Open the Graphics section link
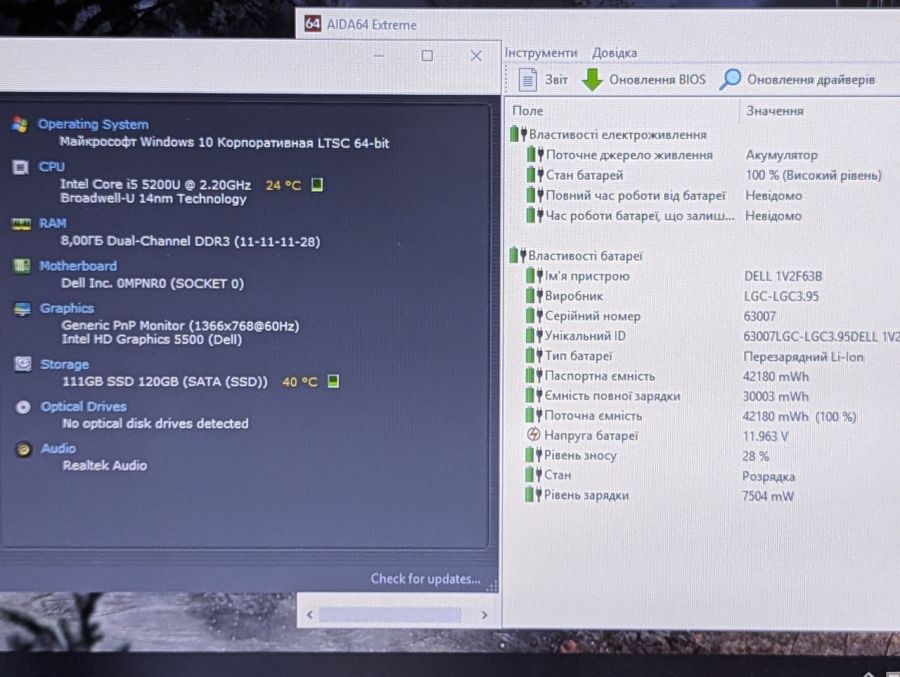Image resolution: width=900 pixels, height=677 pixels. point(67,308)
